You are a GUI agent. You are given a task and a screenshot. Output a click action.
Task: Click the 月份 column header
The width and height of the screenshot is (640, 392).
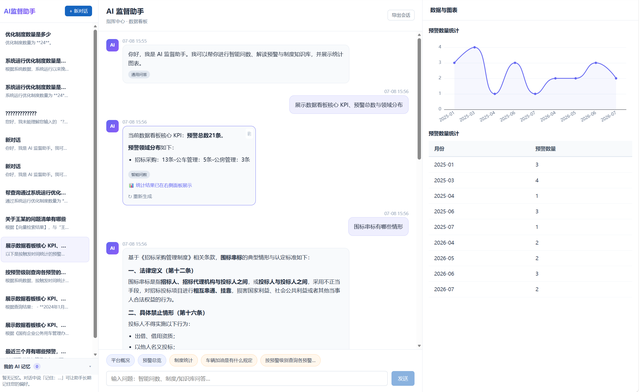439,149
